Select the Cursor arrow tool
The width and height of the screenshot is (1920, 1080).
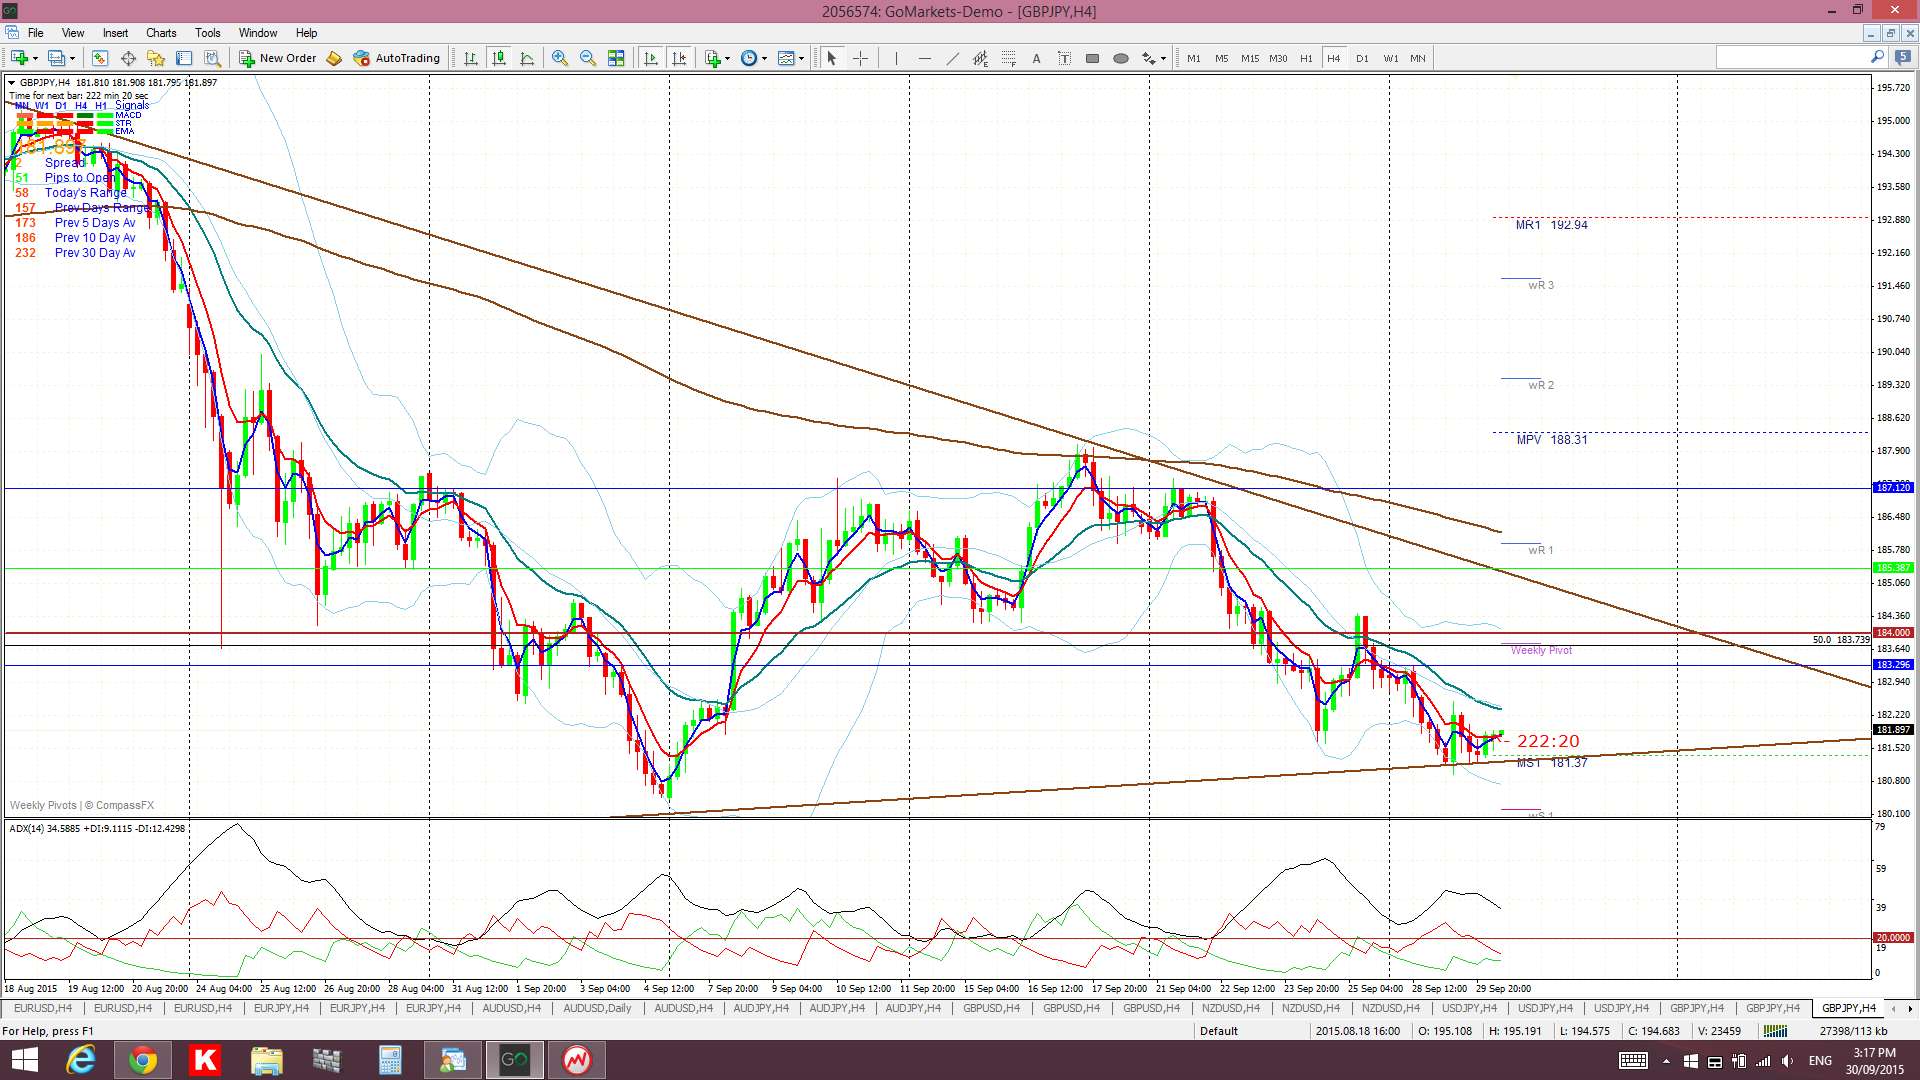pyautogui.click(x=831, y=58)
